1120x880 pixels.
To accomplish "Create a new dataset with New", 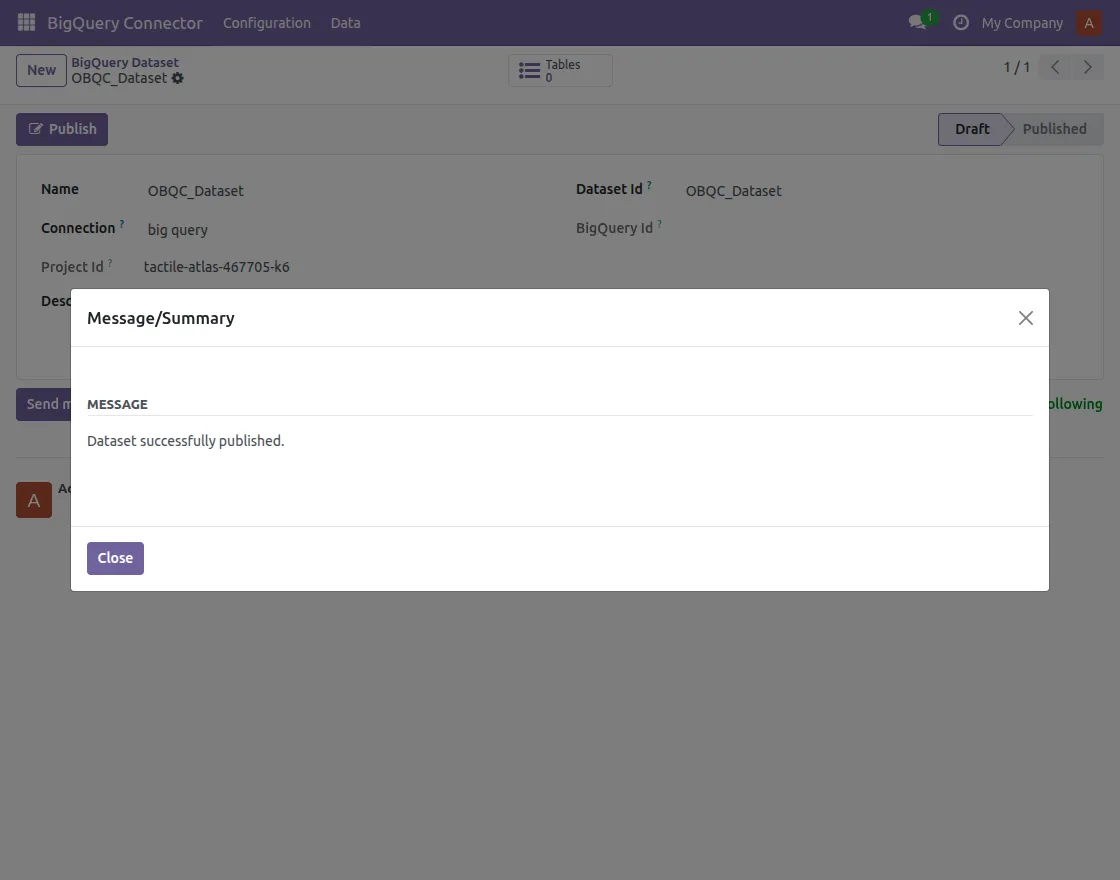I will click(40, 70).
